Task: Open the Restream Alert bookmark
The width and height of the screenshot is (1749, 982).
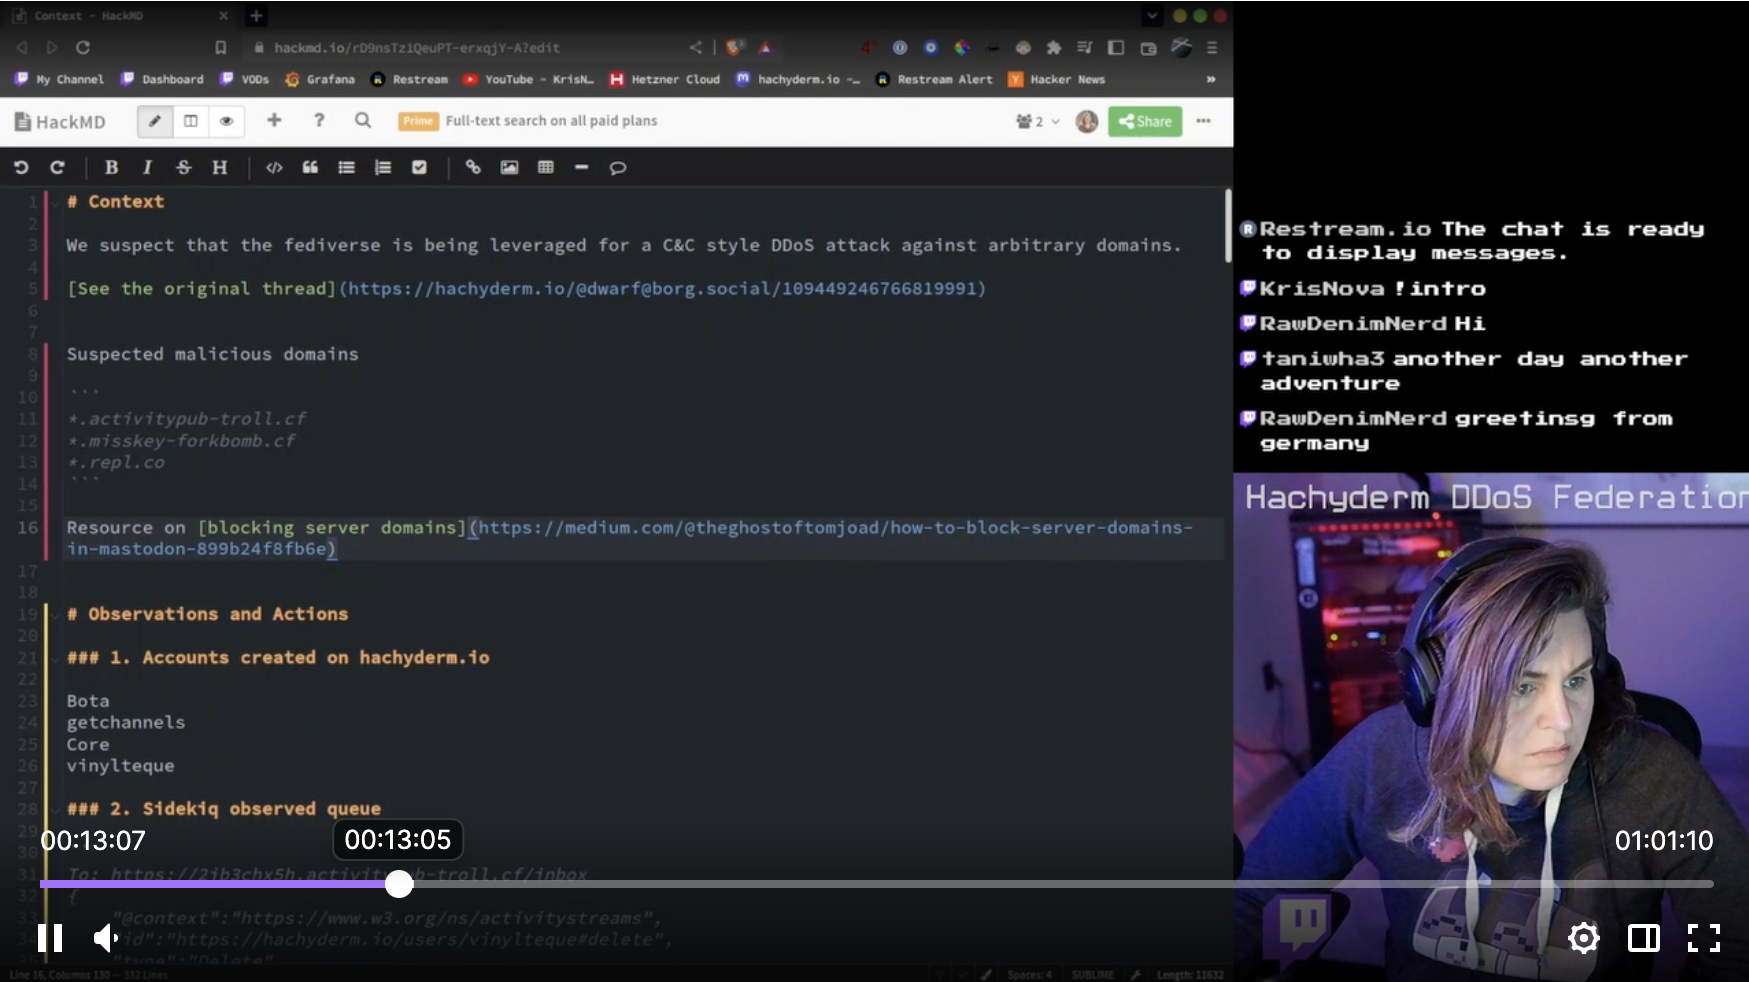Action: coord(934,79)
